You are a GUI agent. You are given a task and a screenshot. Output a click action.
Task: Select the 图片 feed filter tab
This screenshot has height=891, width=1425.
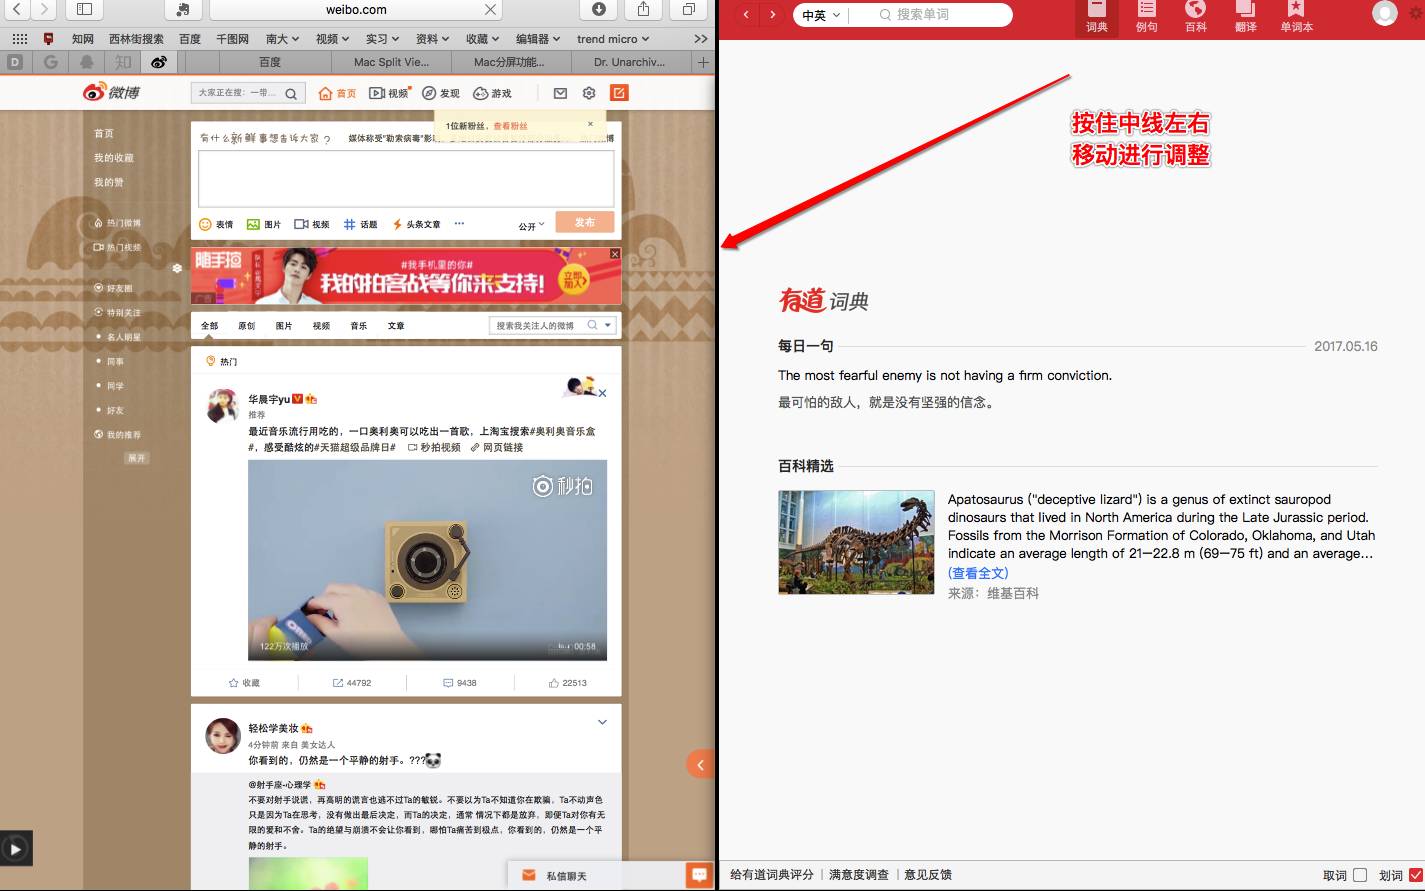click(284, 326)
